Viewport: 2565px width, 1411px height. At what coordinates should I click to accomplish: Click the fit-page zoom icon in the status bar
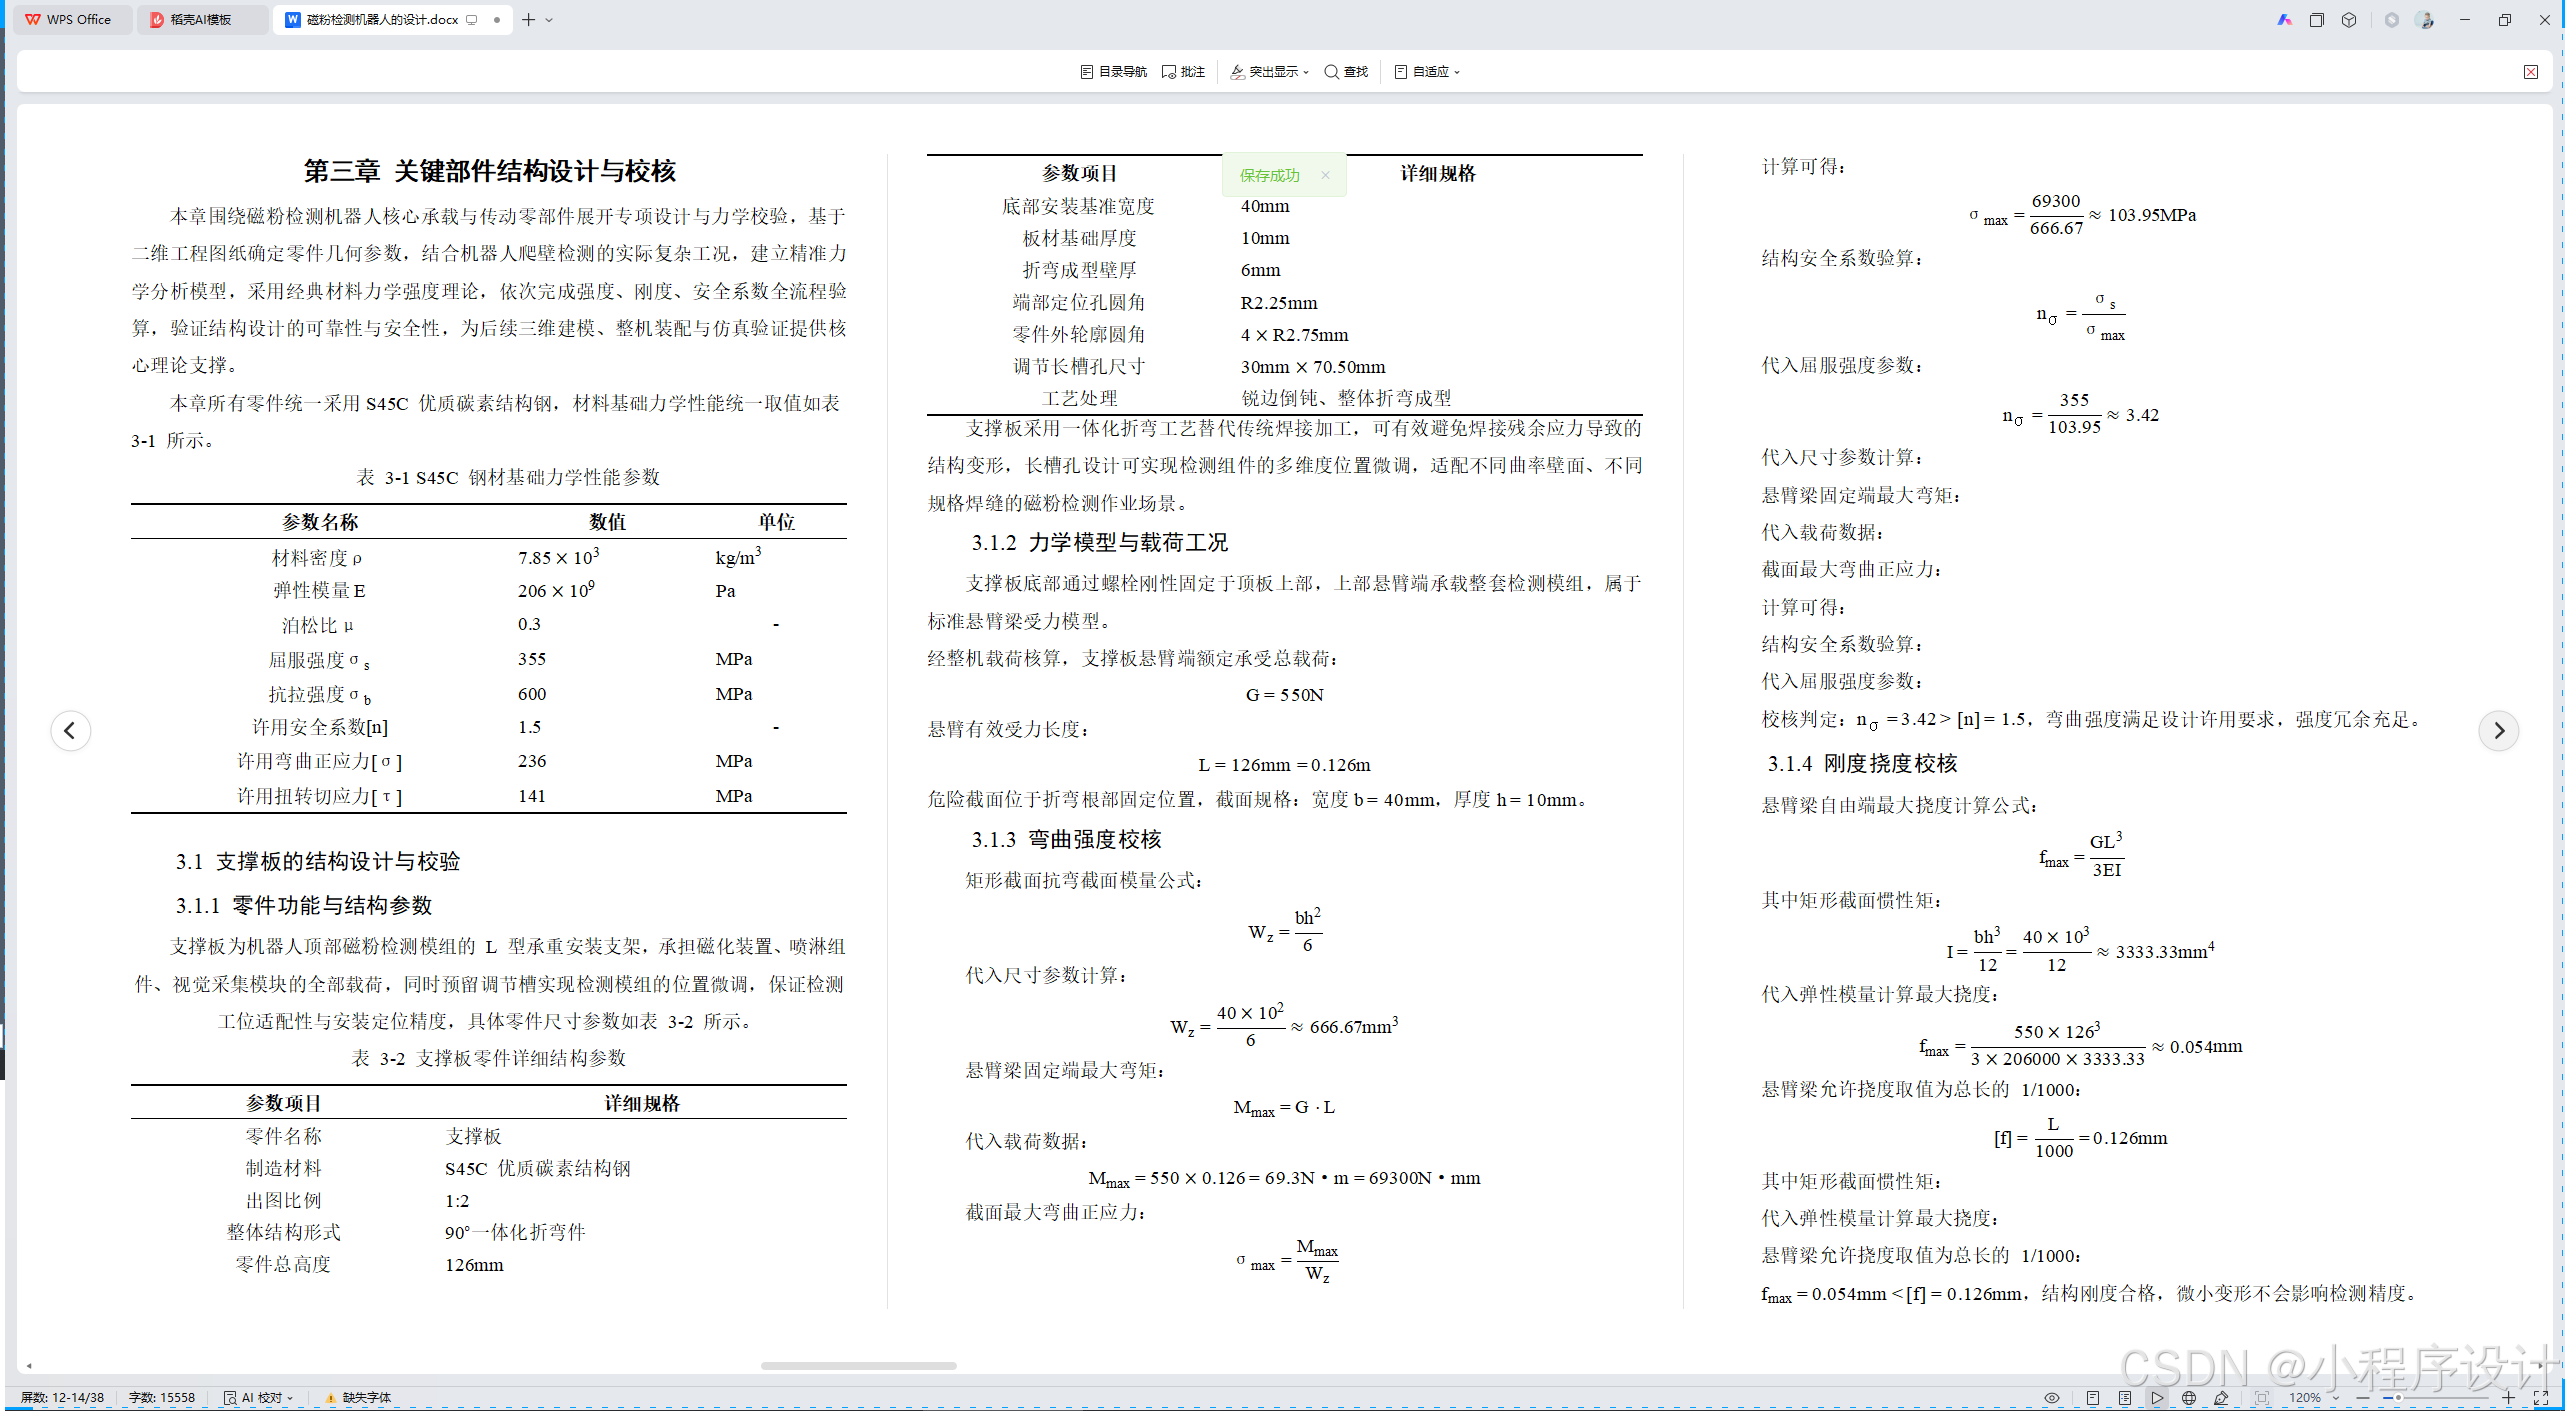pos(2262,1397)
